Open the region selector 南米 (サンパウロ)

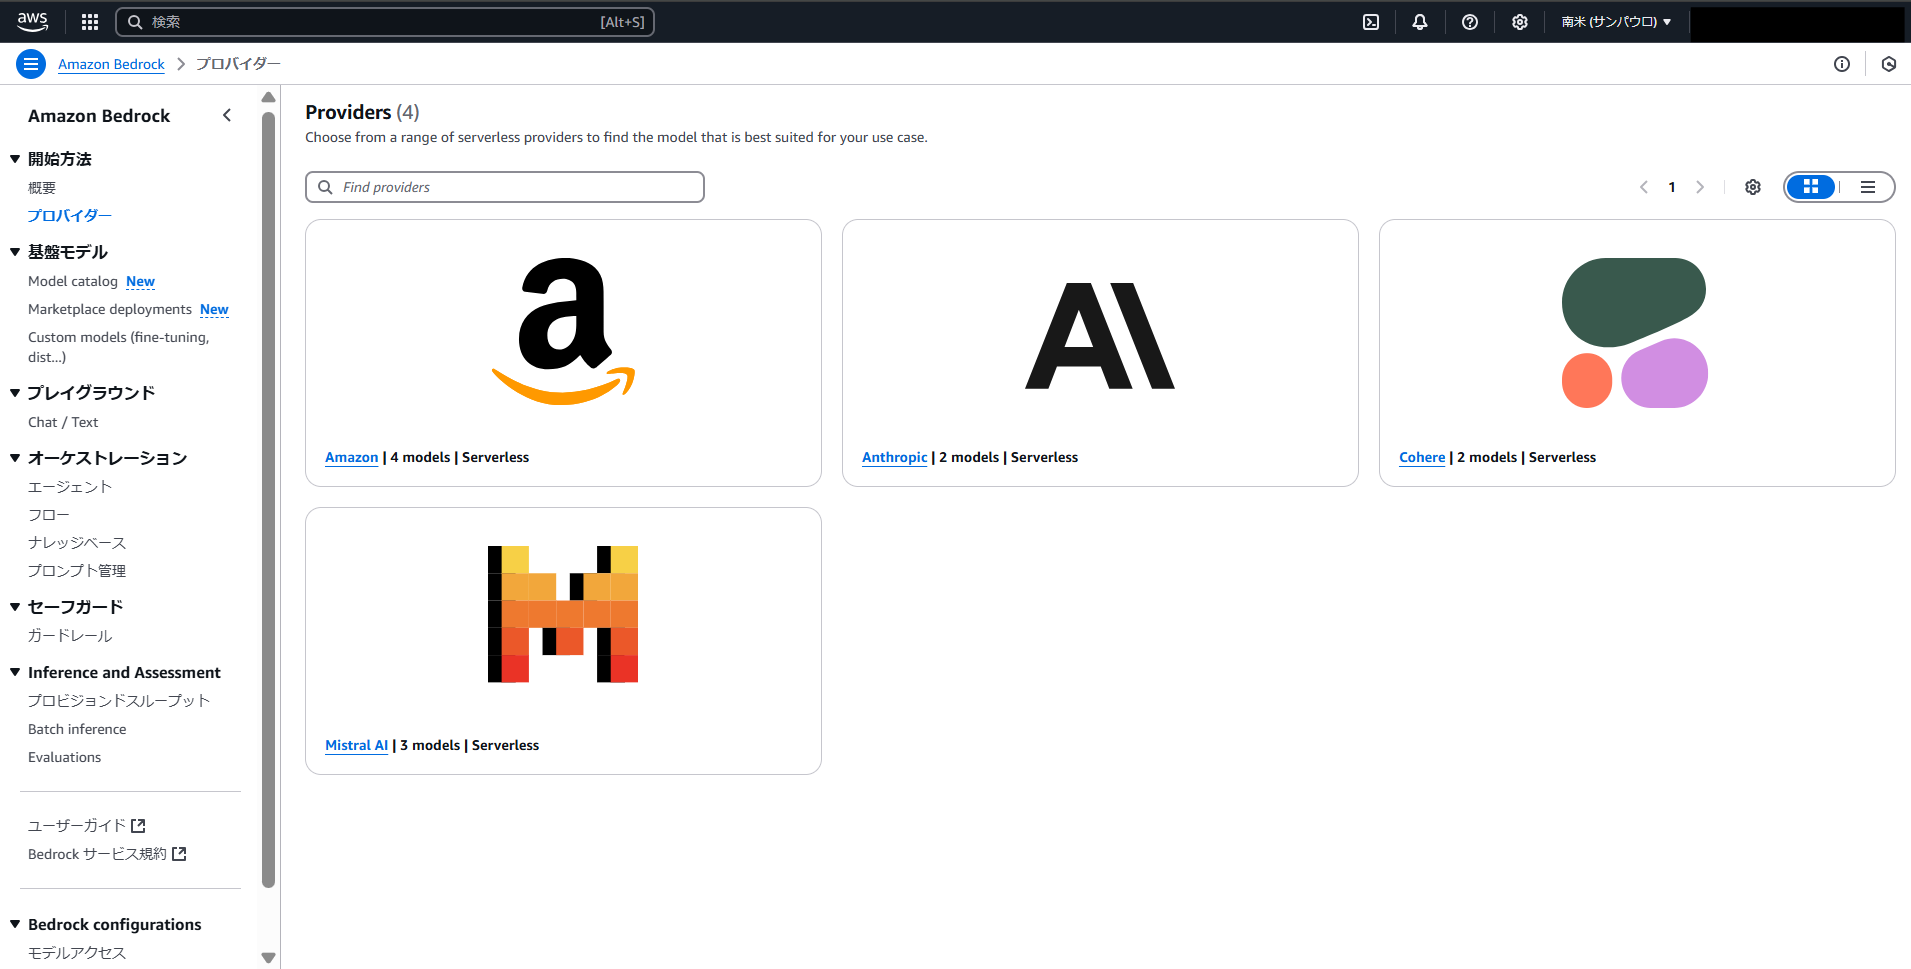click(x=1616, y=22)
